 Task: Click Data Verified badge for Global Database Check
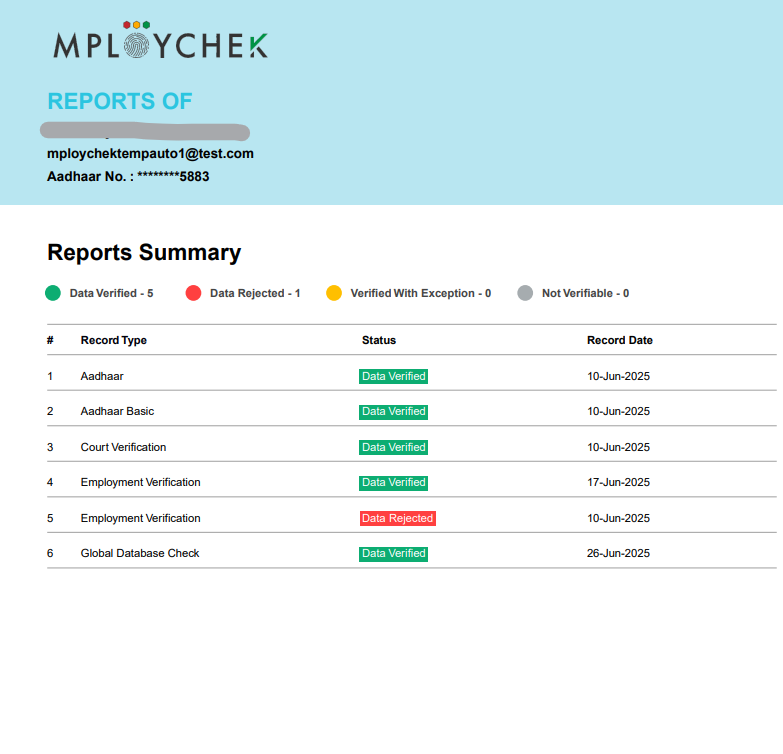(394, 553)
